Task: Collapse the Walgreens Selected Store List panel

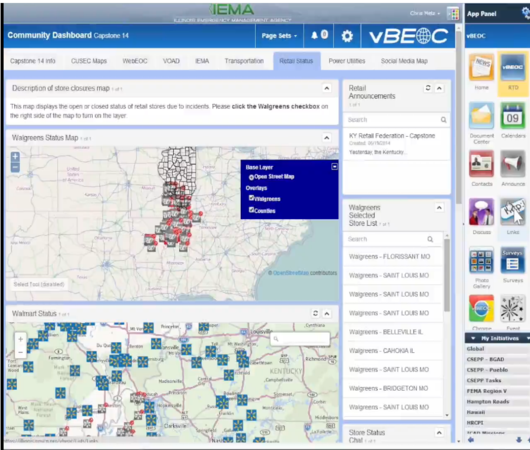Action: (x=439, y=208)
